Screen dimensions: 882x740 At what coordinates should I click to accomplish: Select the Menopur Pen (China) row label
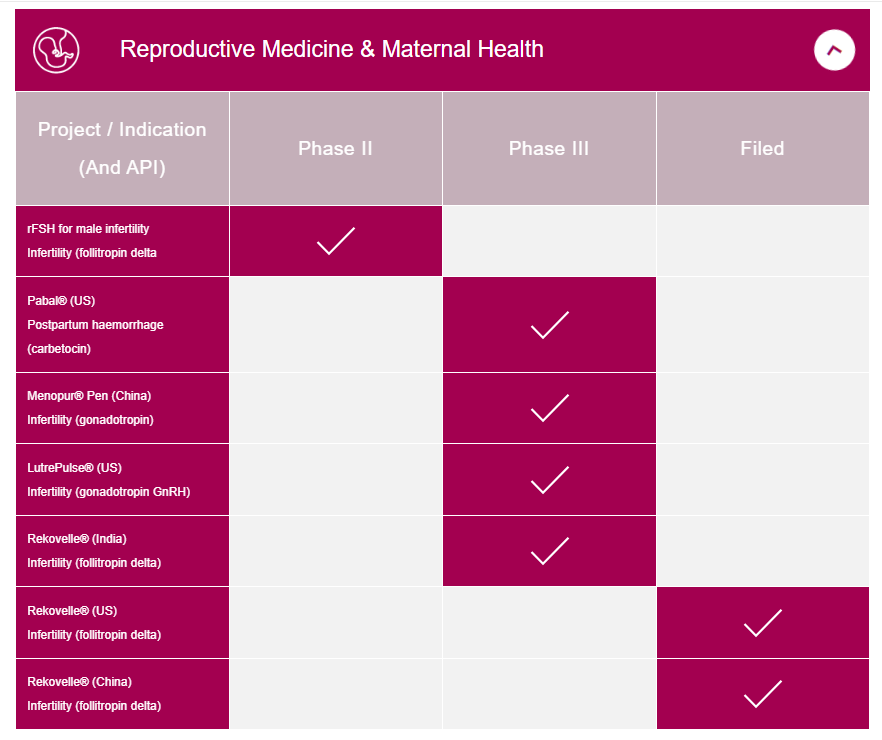coord(90,408)
